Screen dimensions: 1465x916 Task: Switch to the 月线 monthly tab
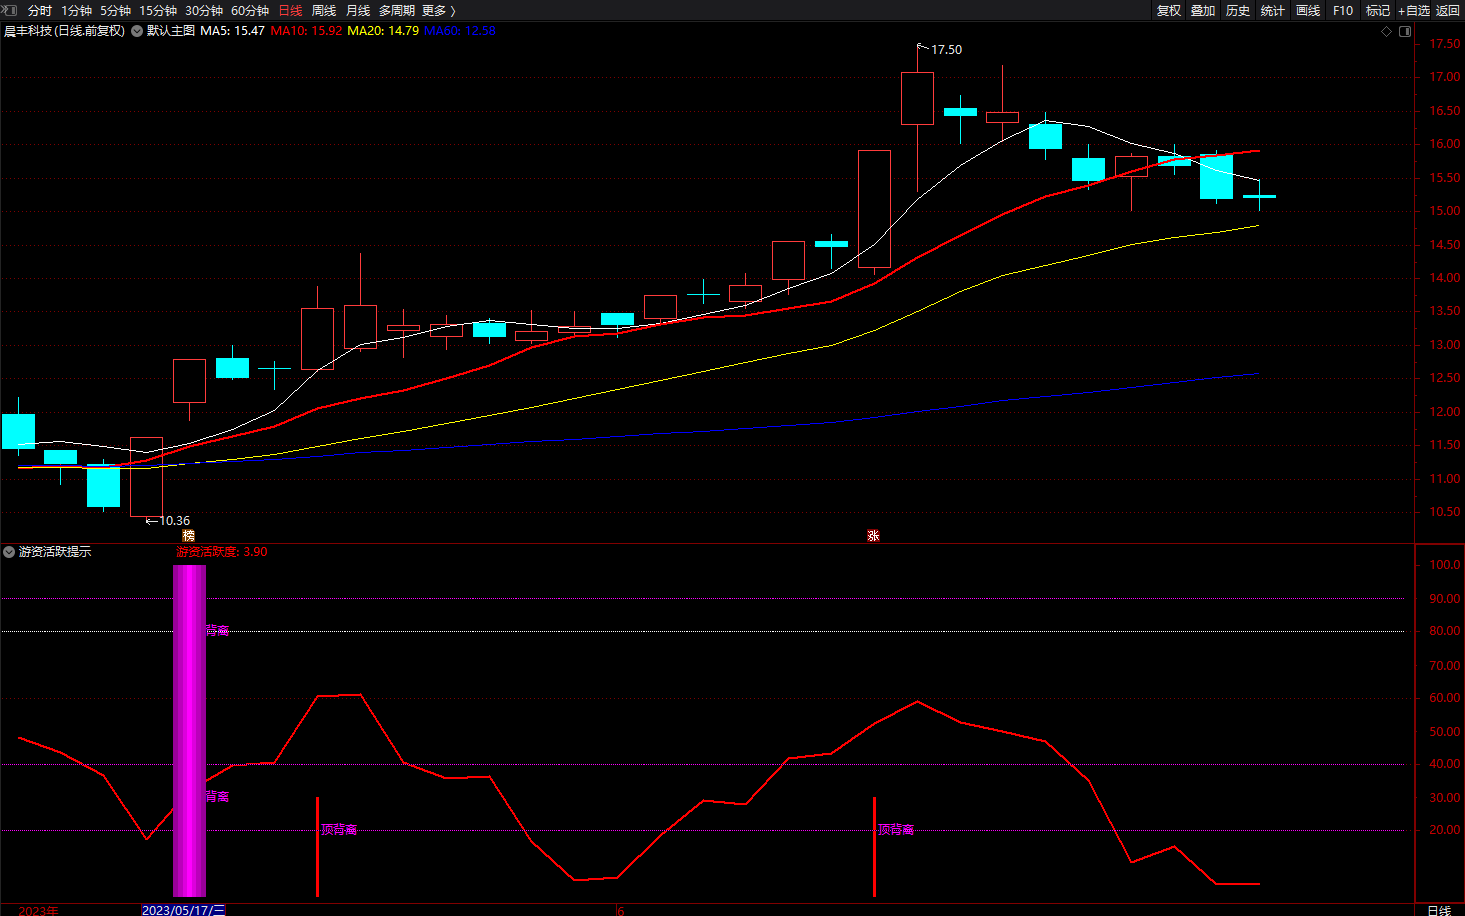pyautogui.click(x=358, y=11)
